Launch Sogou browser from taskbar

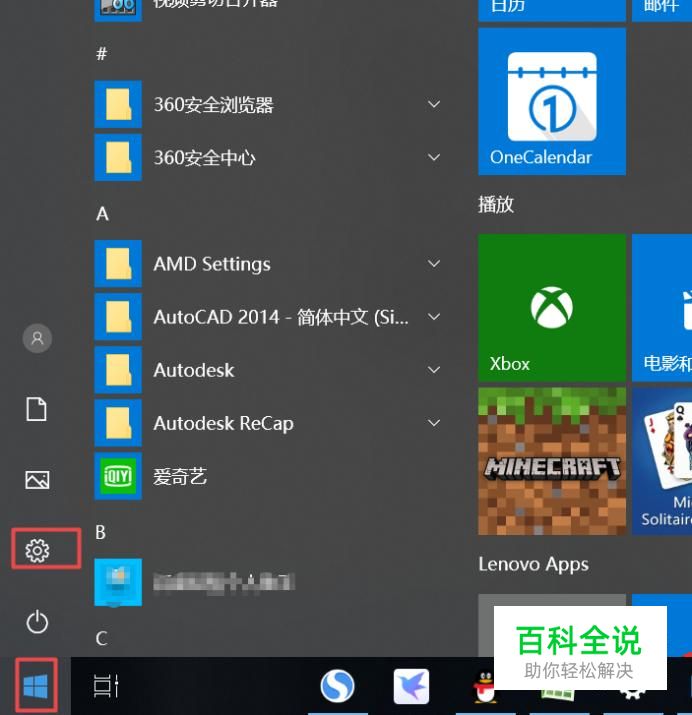coord(337,686)
